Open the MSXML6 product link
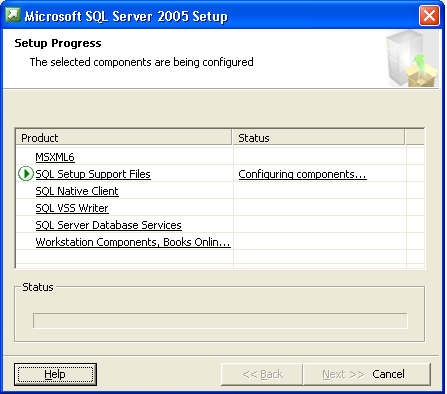447x394 pixels. [55, 157]
